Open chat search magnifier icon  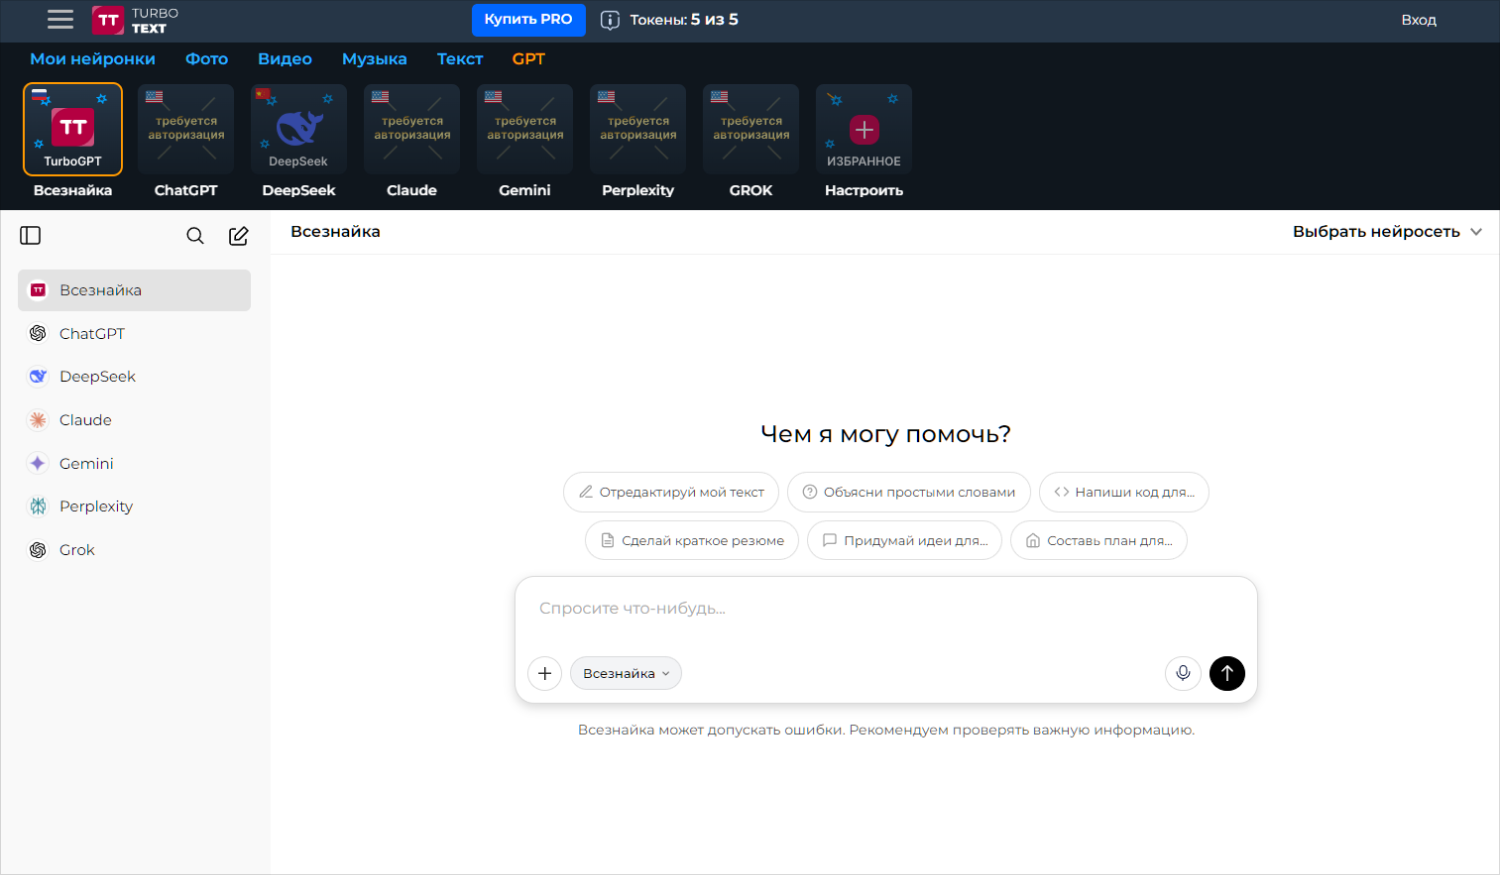195,236
